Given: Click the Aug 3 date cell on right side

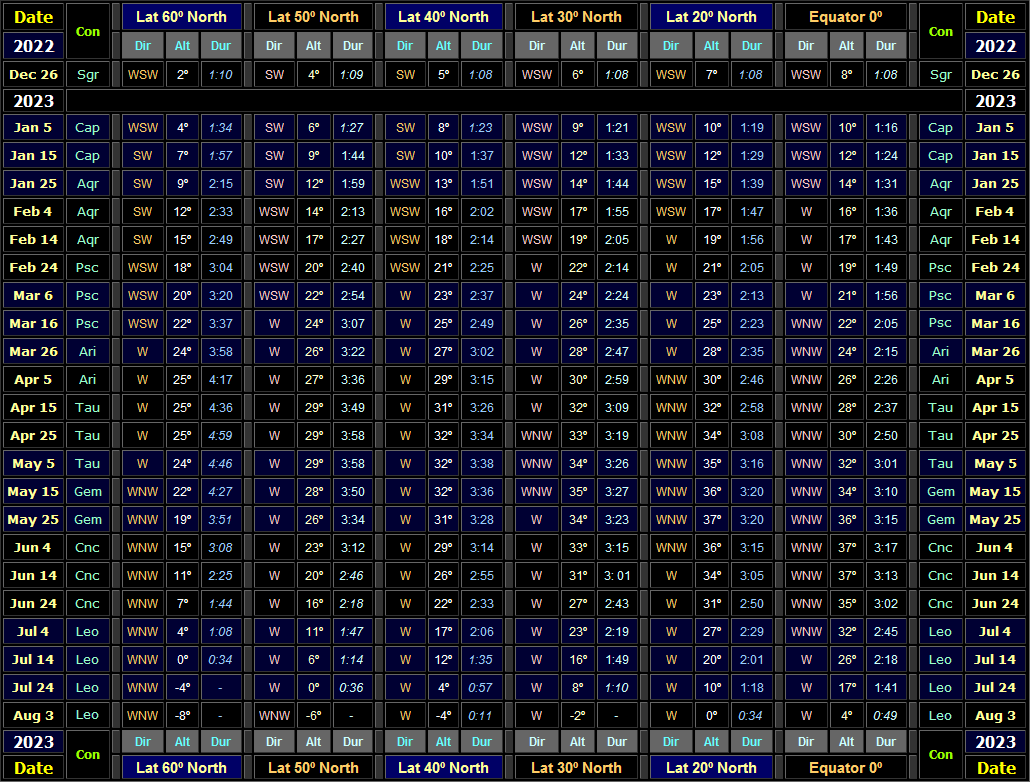Looking at the screenshot, I should point(995,715).
